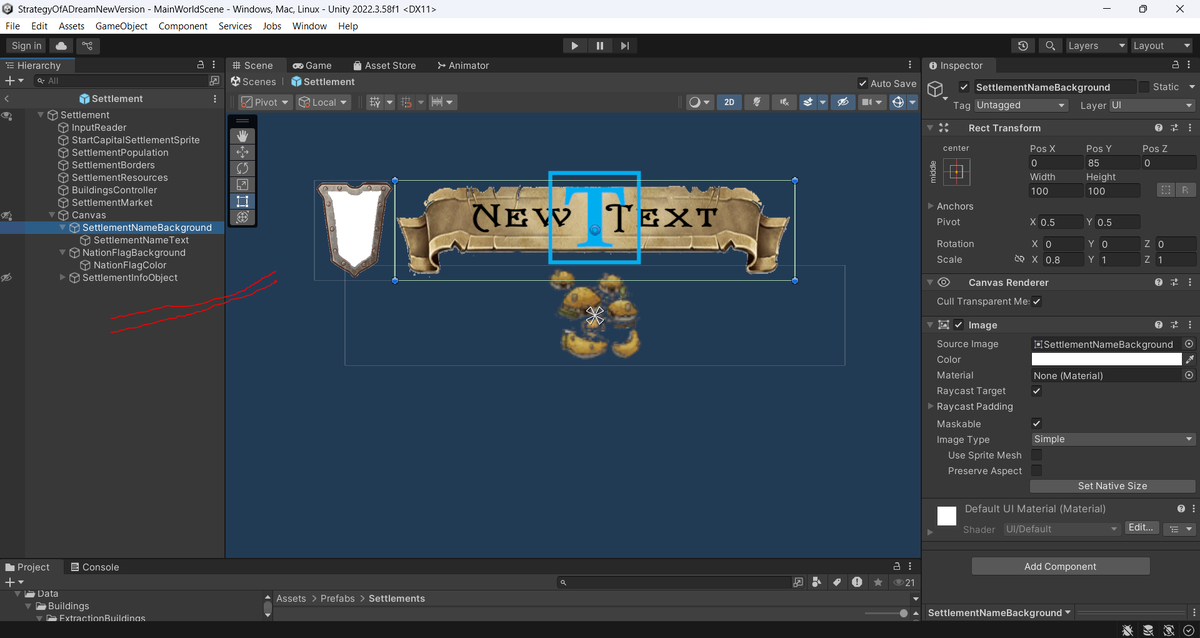Switch to the Game tab
1200x638 pixels.
click(311, 65)
